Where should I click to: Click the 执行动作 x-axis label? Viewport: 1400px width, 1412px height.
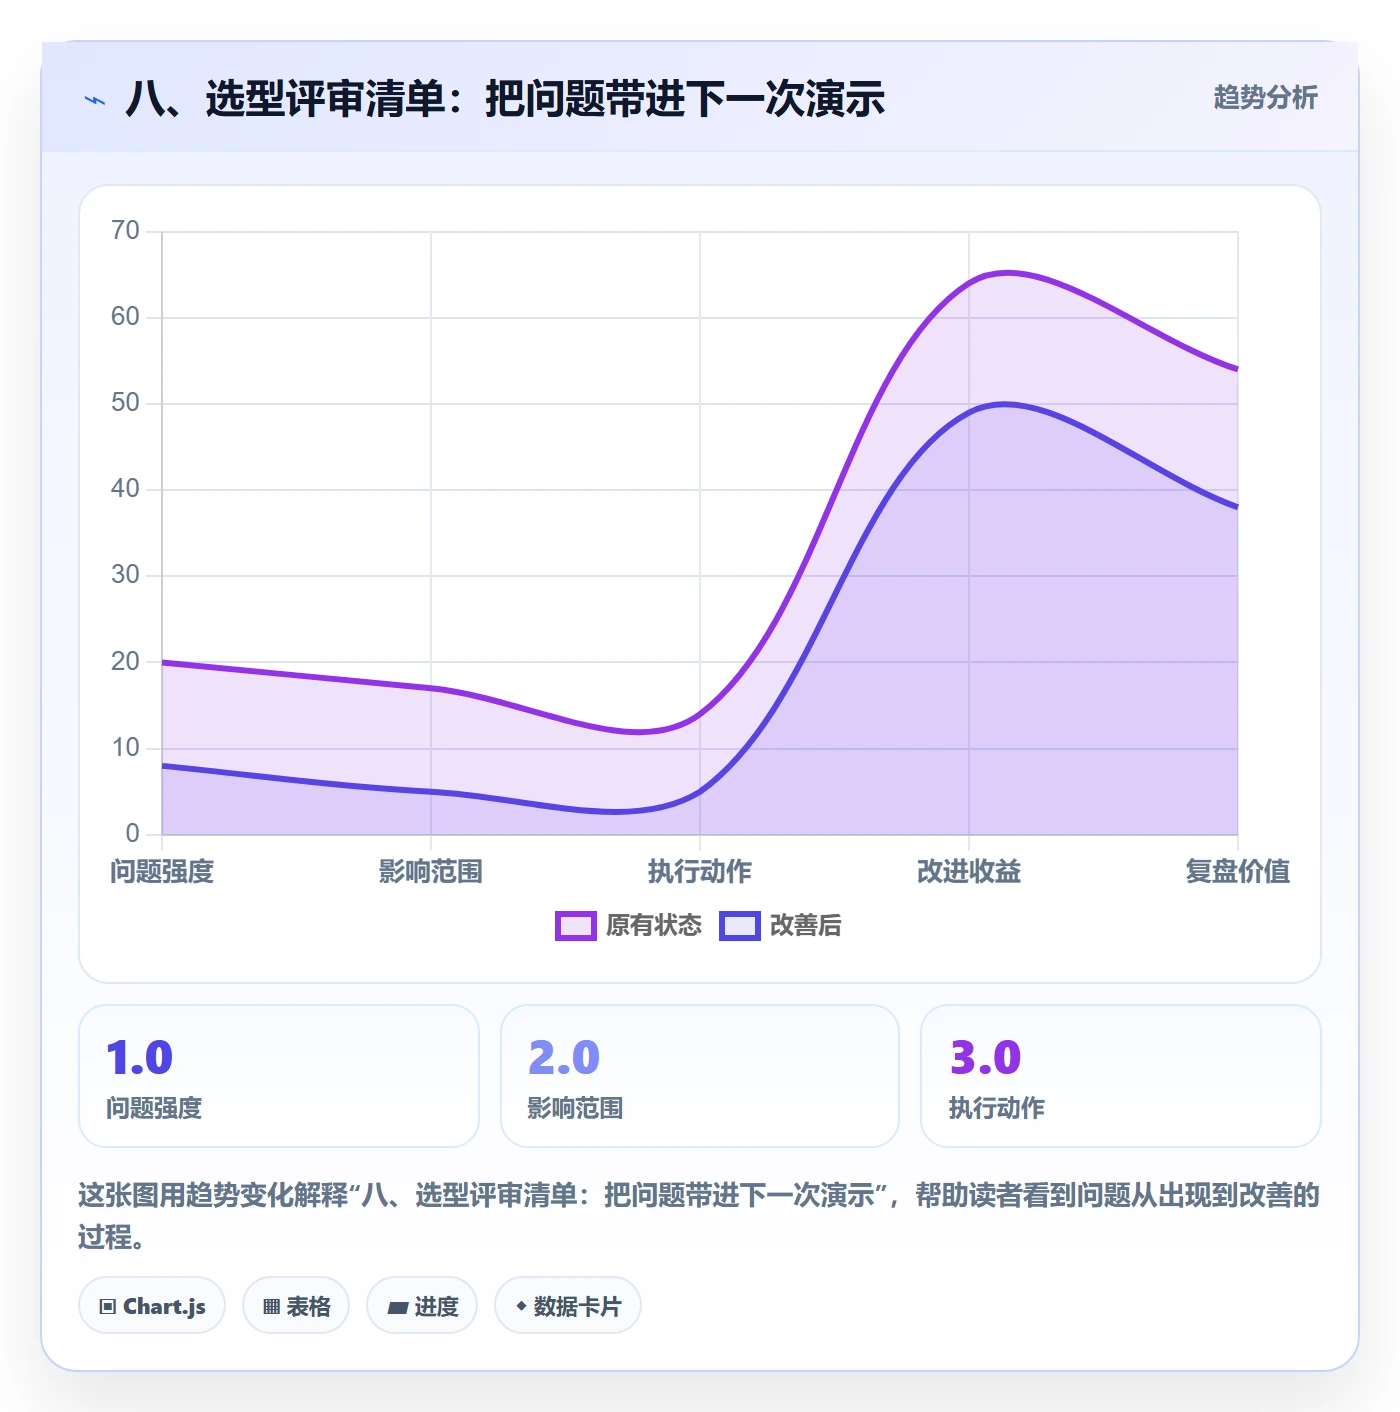tap(700, 872)
